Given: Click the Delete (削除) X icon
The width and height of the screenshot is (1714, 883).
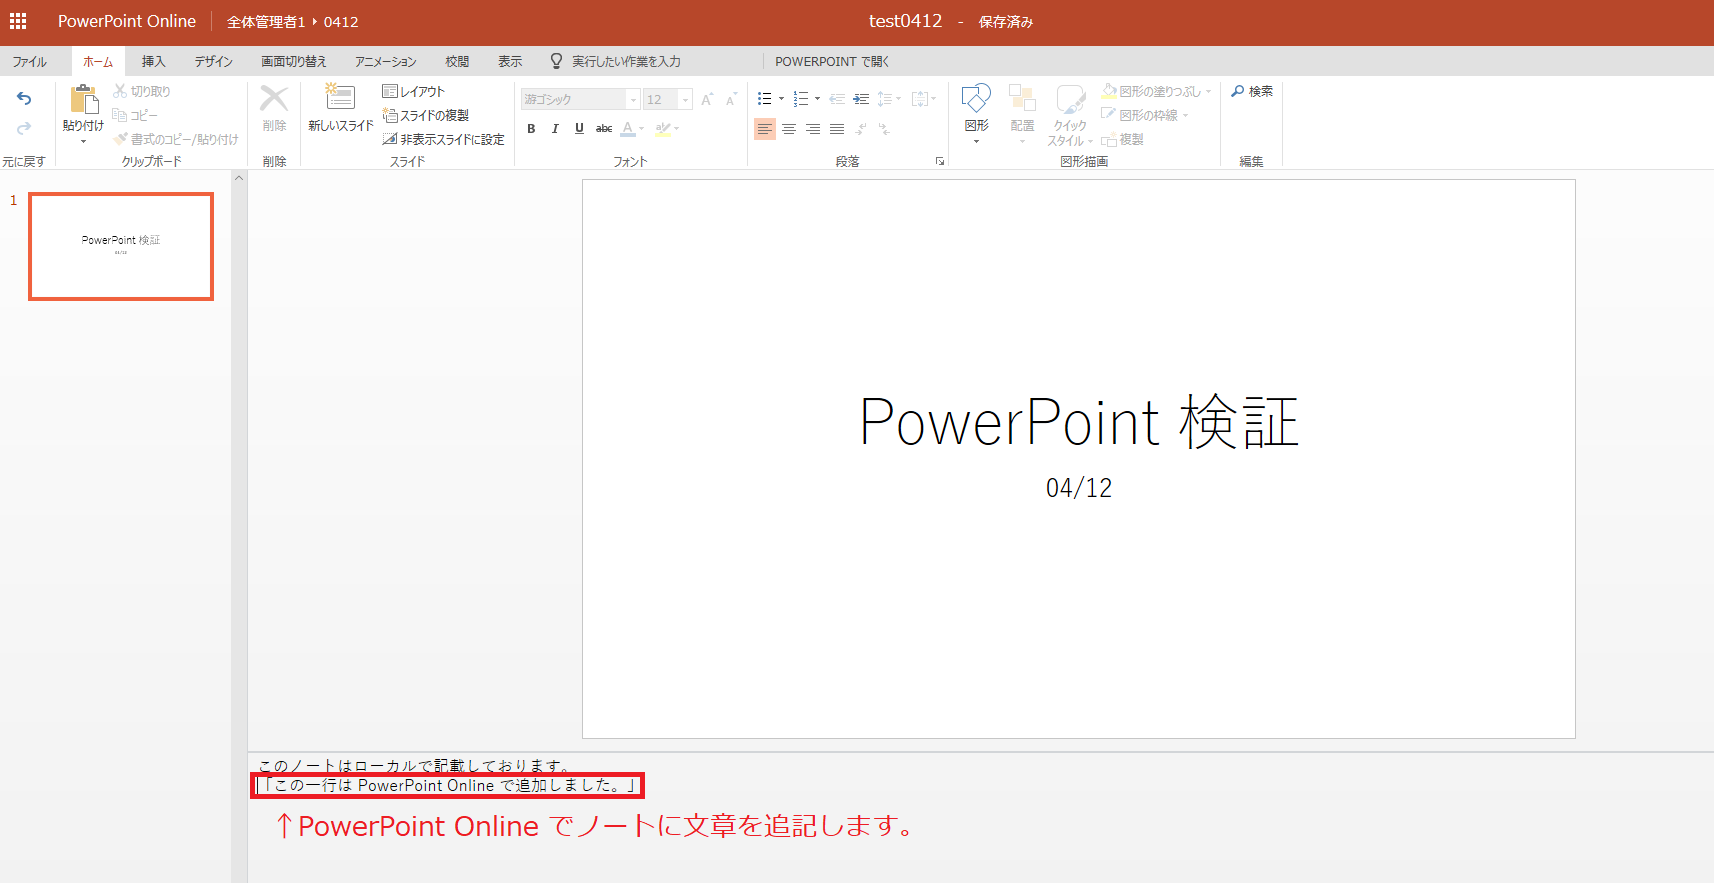Looking at the screenshot, I should (x=274, y=98).
